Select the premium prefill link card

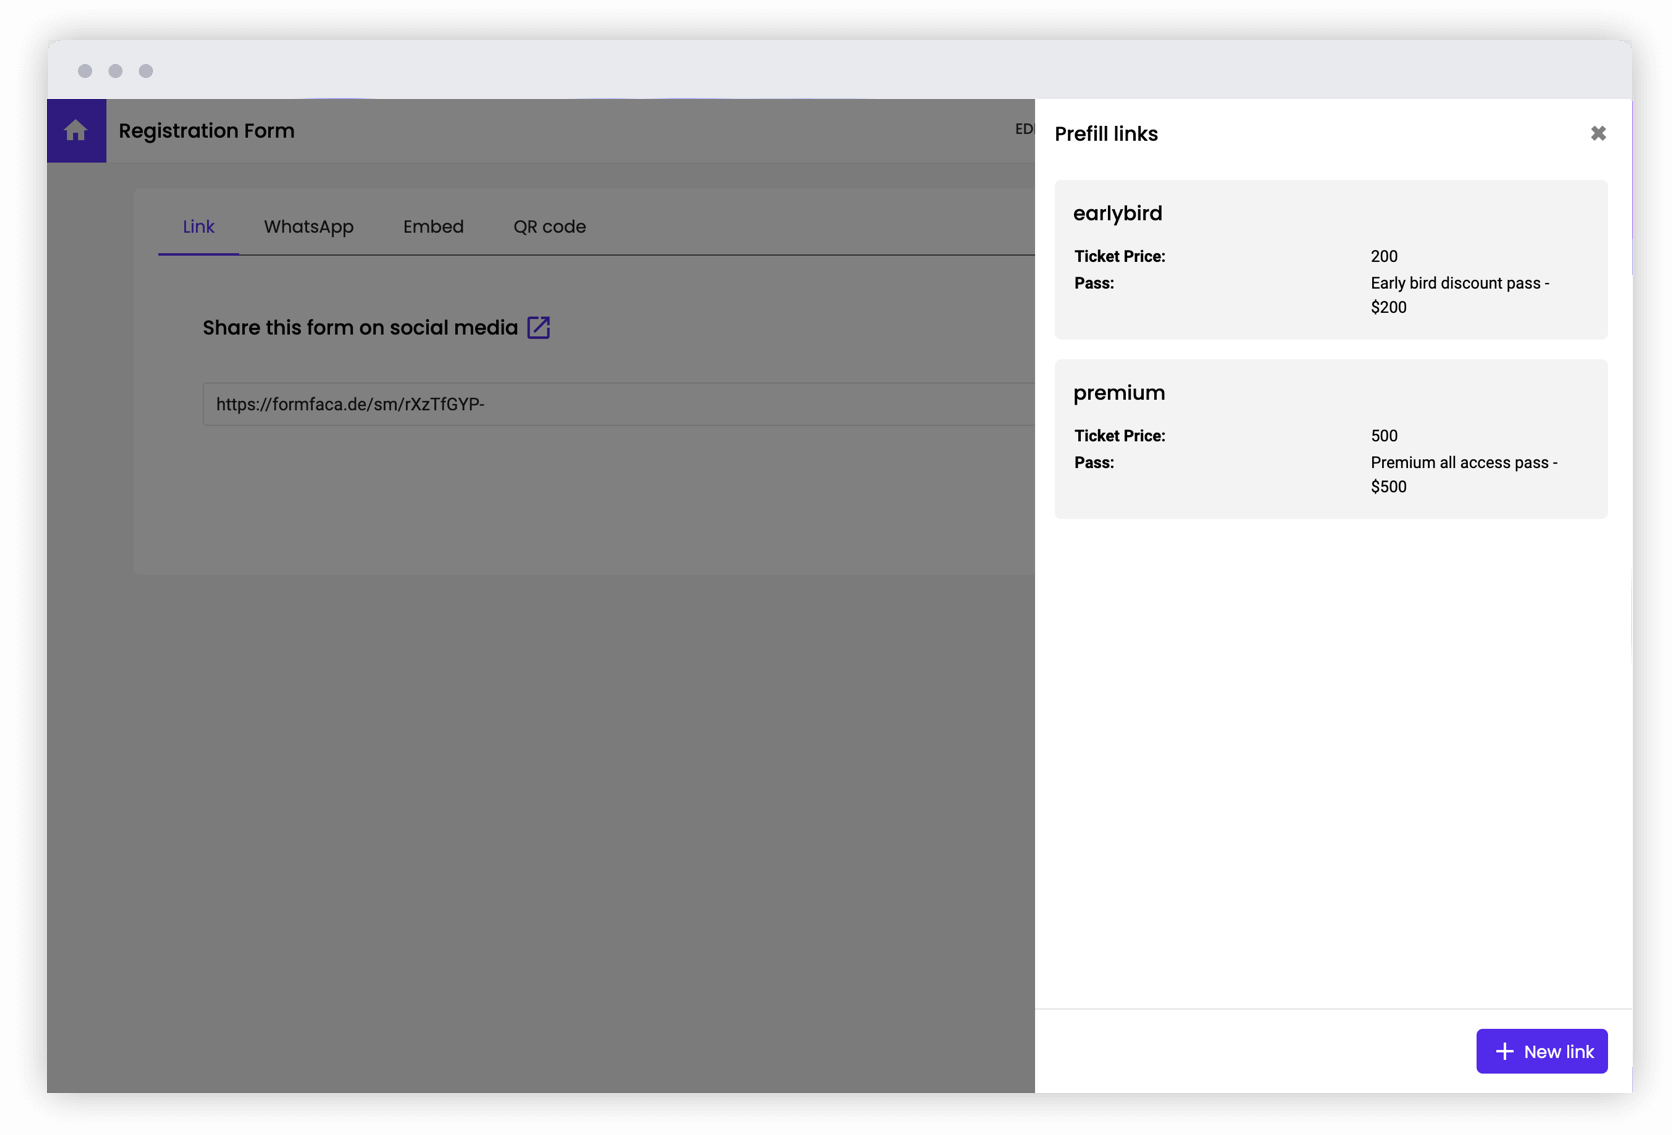tap(1330, 439)
